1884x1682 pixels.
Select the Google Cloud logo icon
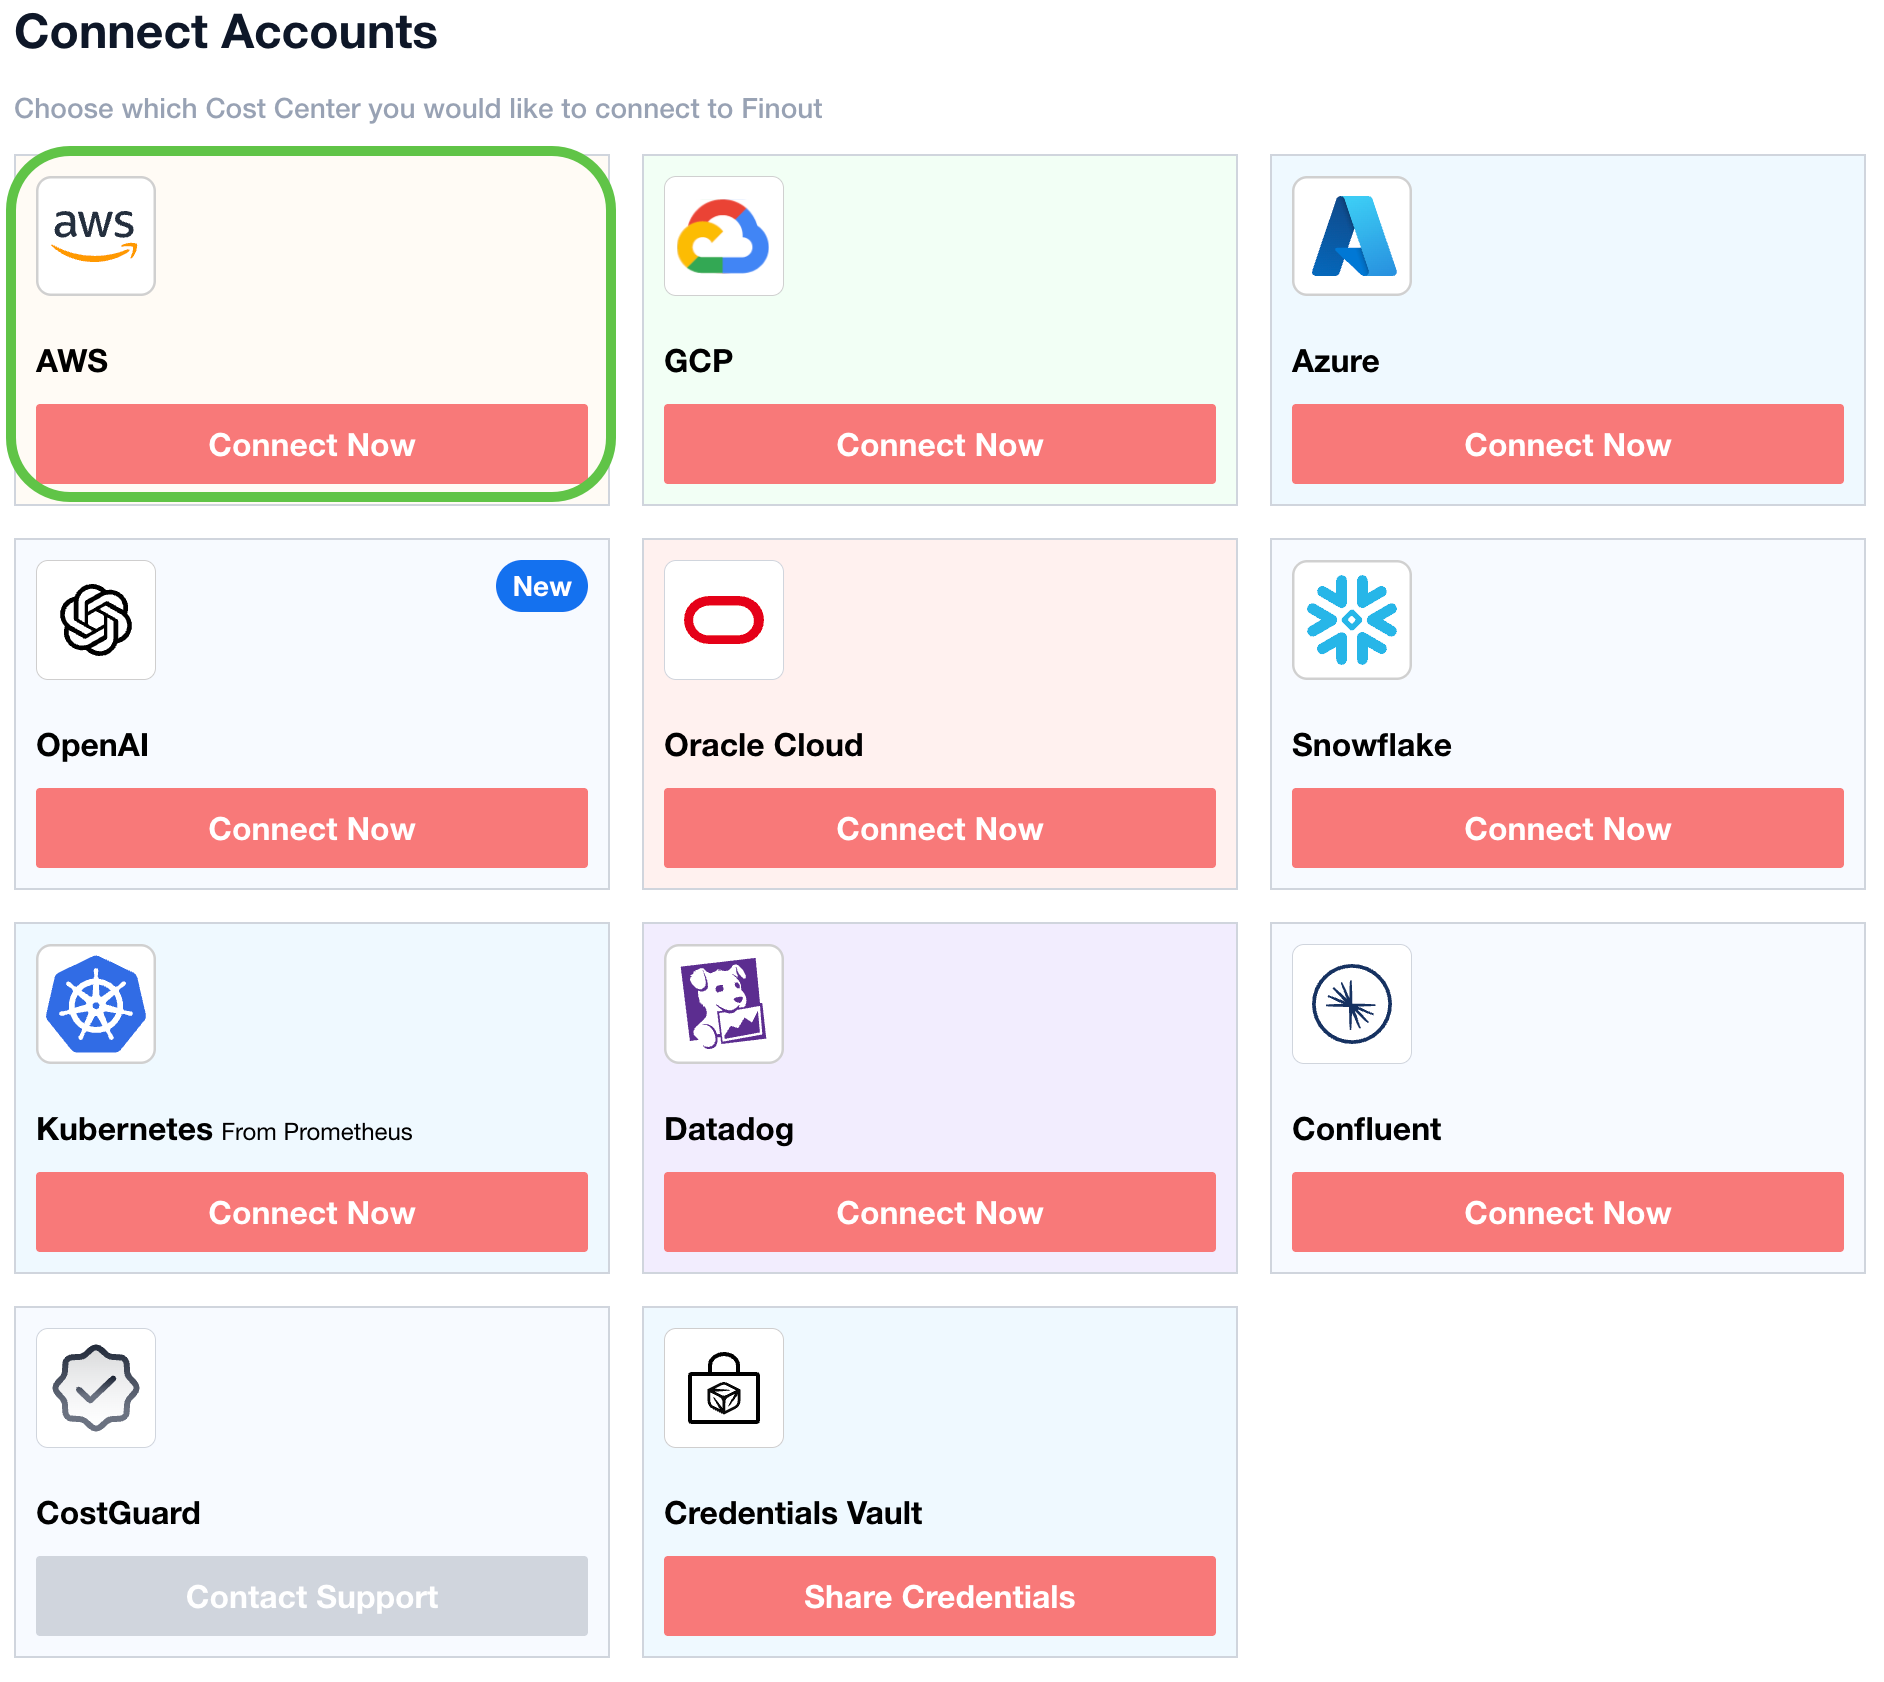(723, 236)
